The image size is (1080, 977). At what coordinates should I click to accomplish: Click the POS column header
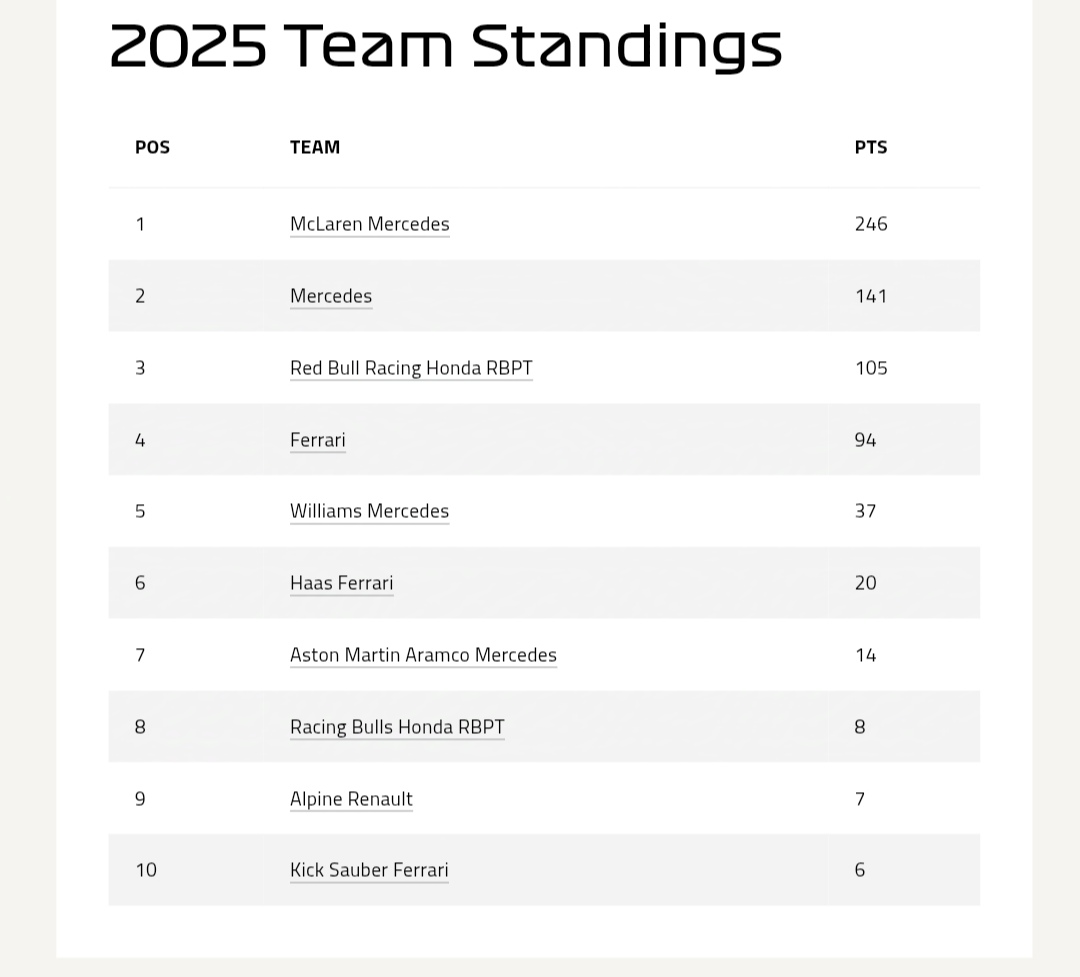pyautogui.click(x=152, y=147)
